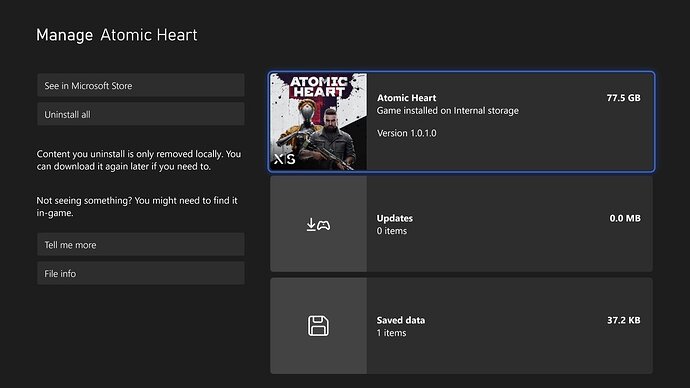Click the Version 1.0.1.0 text
Screen dimensions: 690x388
(407, 133)
